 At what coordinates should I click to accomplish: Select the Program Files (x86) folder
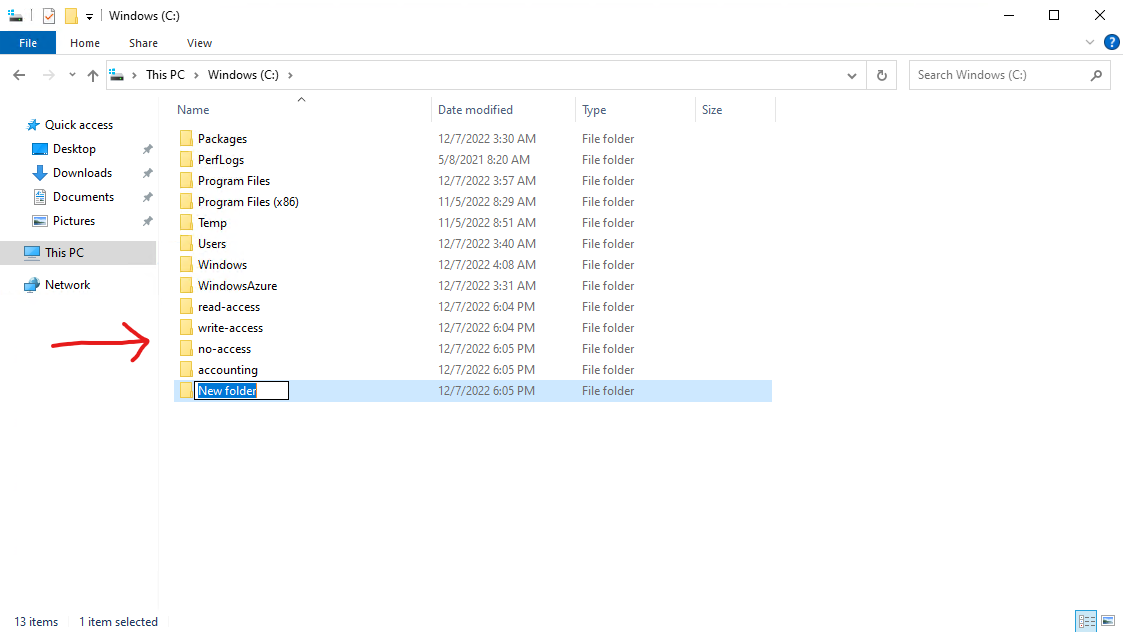pyautogui.click(x=248, y=202)
